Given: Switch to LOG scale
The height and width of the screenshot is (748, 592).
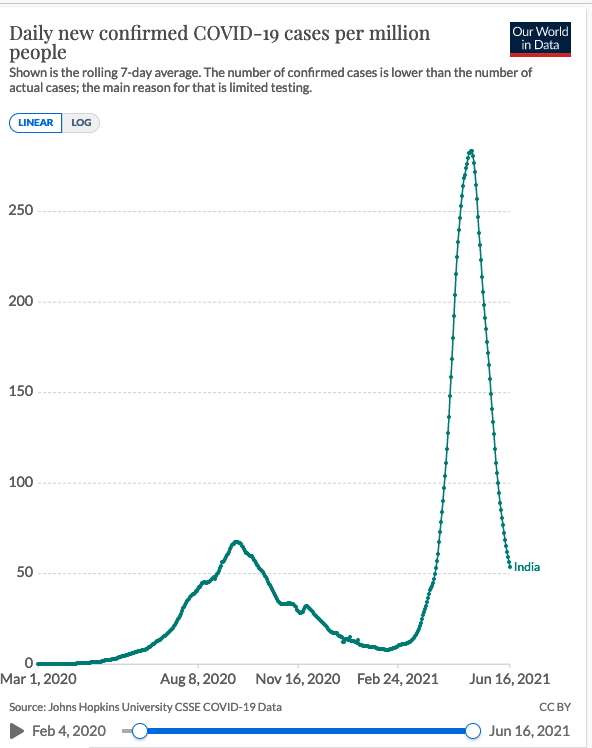Looking at the screenshot, I should 81,123.
